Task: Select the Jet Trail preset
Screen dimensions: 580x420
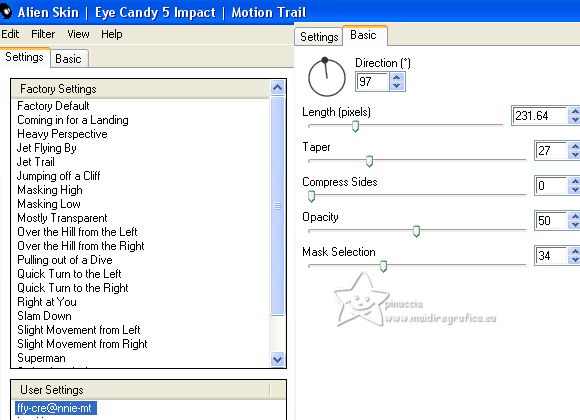Action: tap(36, 162)
